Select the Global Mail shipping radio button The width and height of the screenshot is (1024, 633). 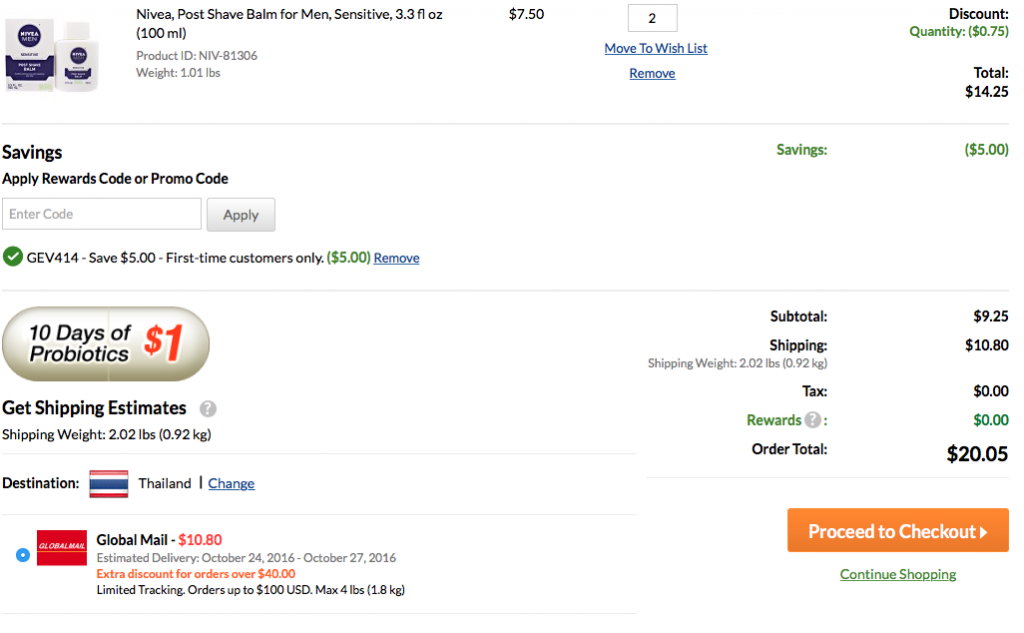[23, 555]
